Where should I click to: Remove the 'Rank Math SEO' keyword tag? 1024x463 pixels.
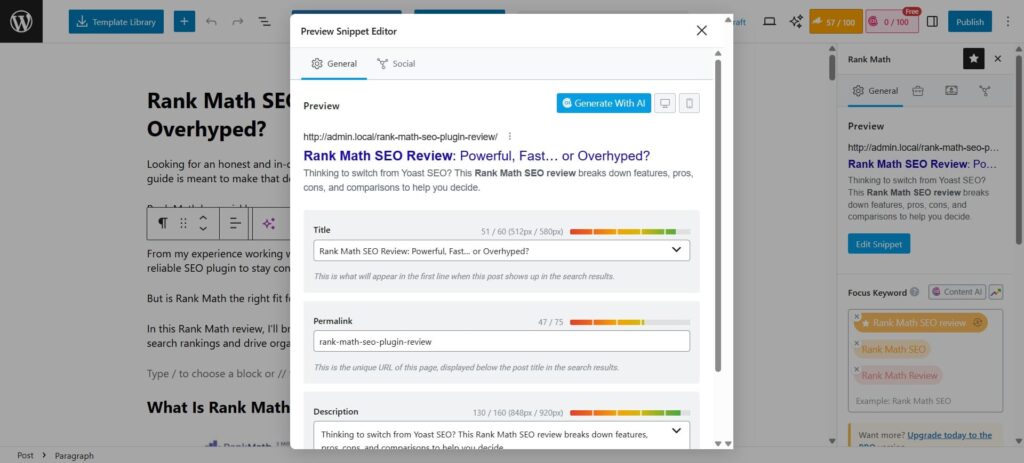856,343
